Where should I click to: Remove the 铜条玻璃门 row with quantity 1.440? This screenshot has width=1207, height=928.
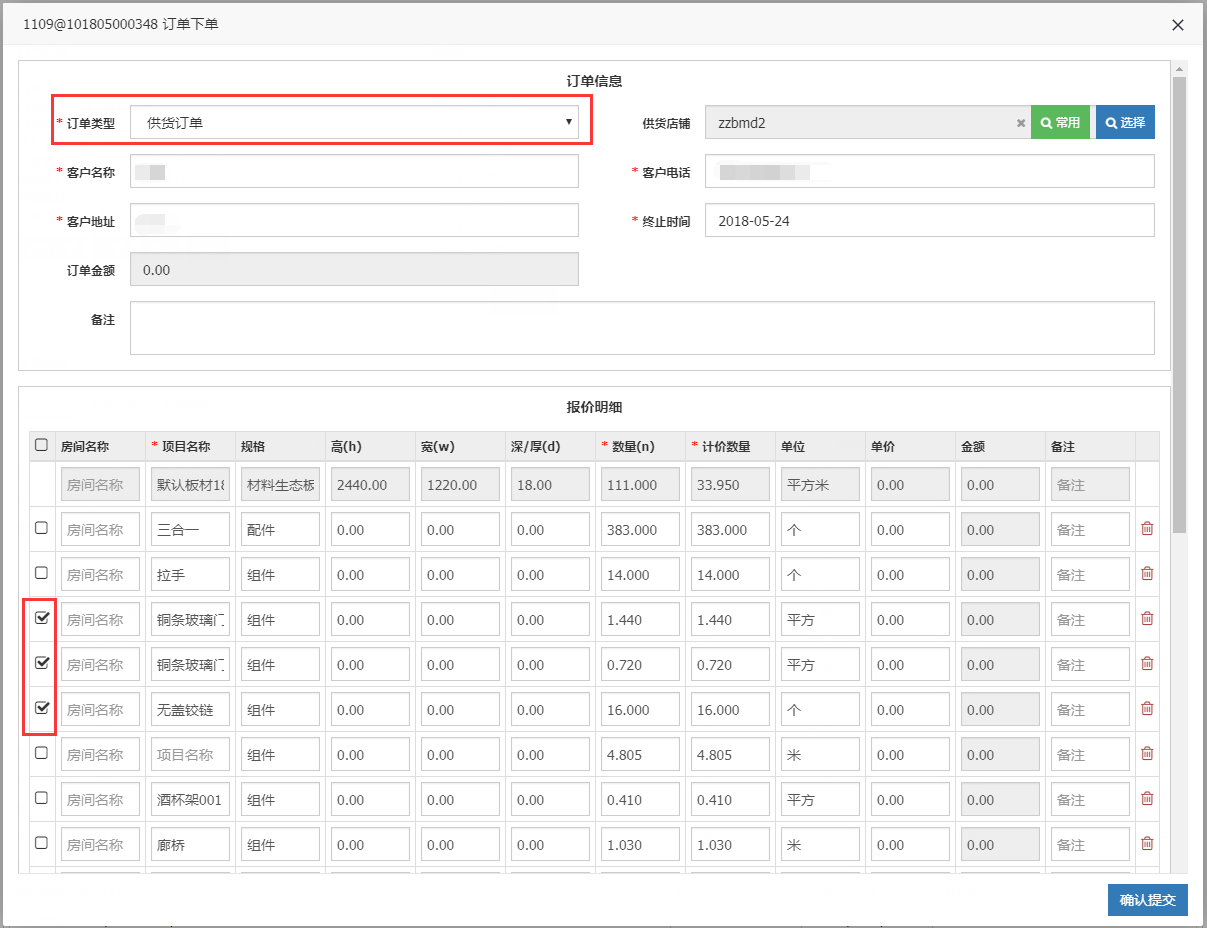[1147, 618]
